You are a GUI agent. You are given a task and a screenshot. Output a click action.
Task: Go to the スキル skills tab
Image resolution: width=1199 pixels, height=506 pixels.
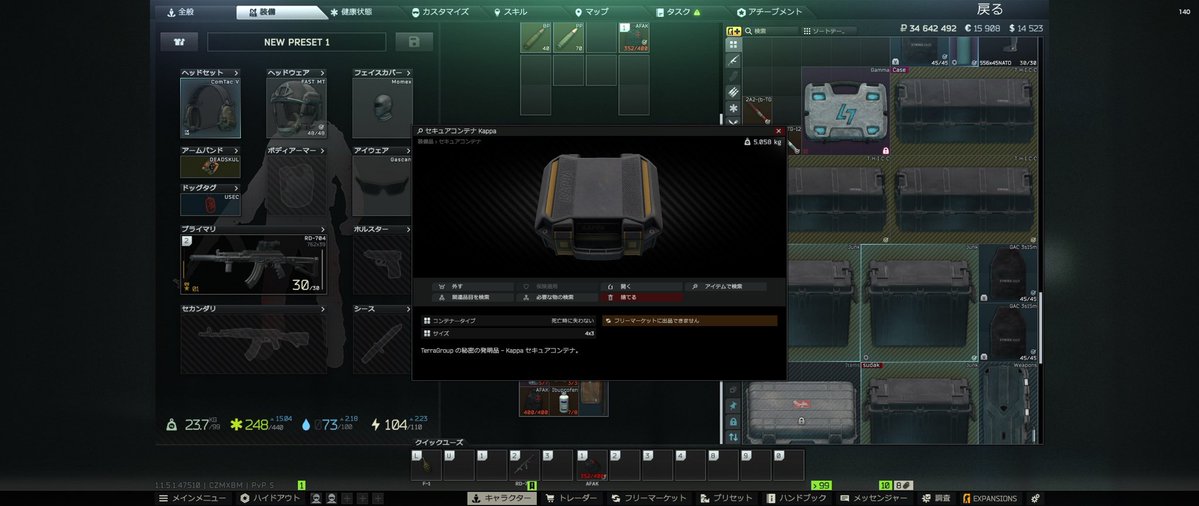511,12
